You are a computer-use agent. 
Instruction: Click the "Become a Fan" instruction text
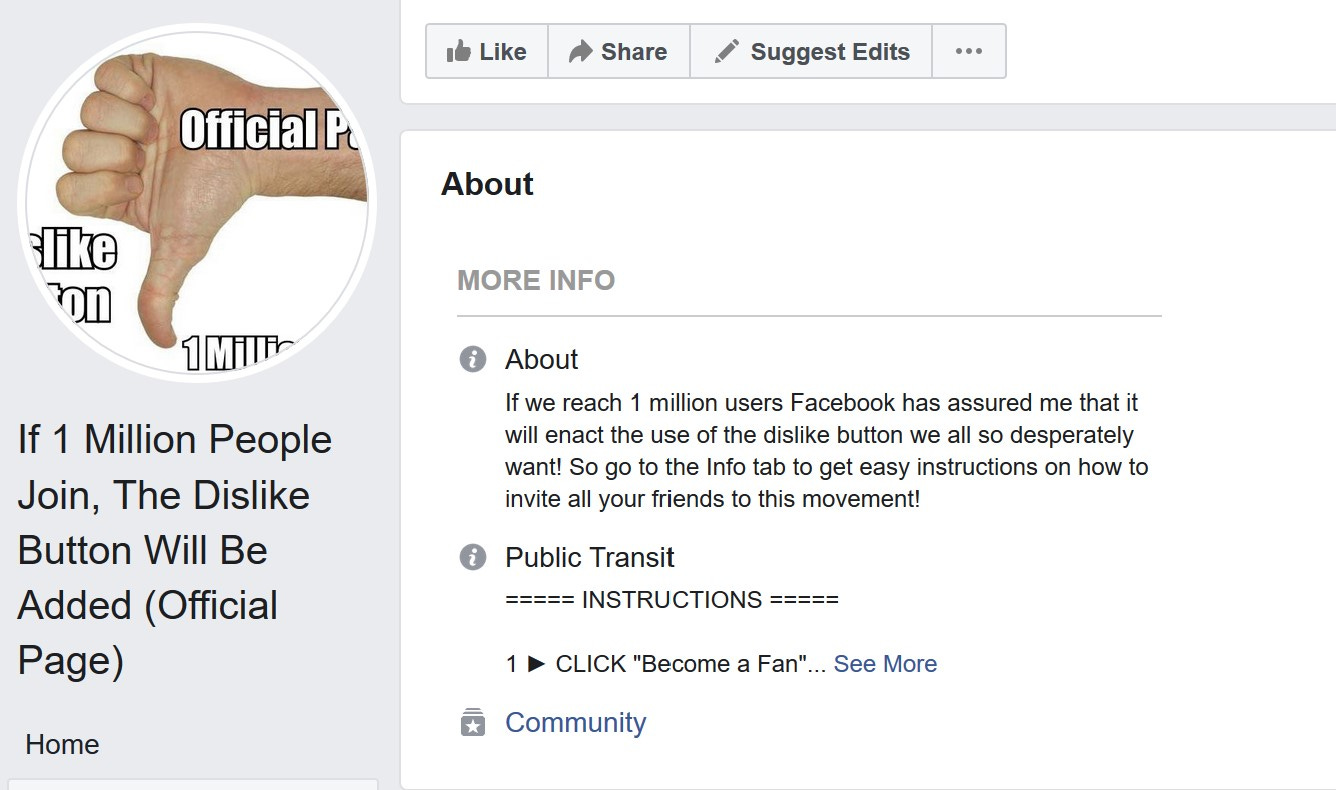point(690,664)
